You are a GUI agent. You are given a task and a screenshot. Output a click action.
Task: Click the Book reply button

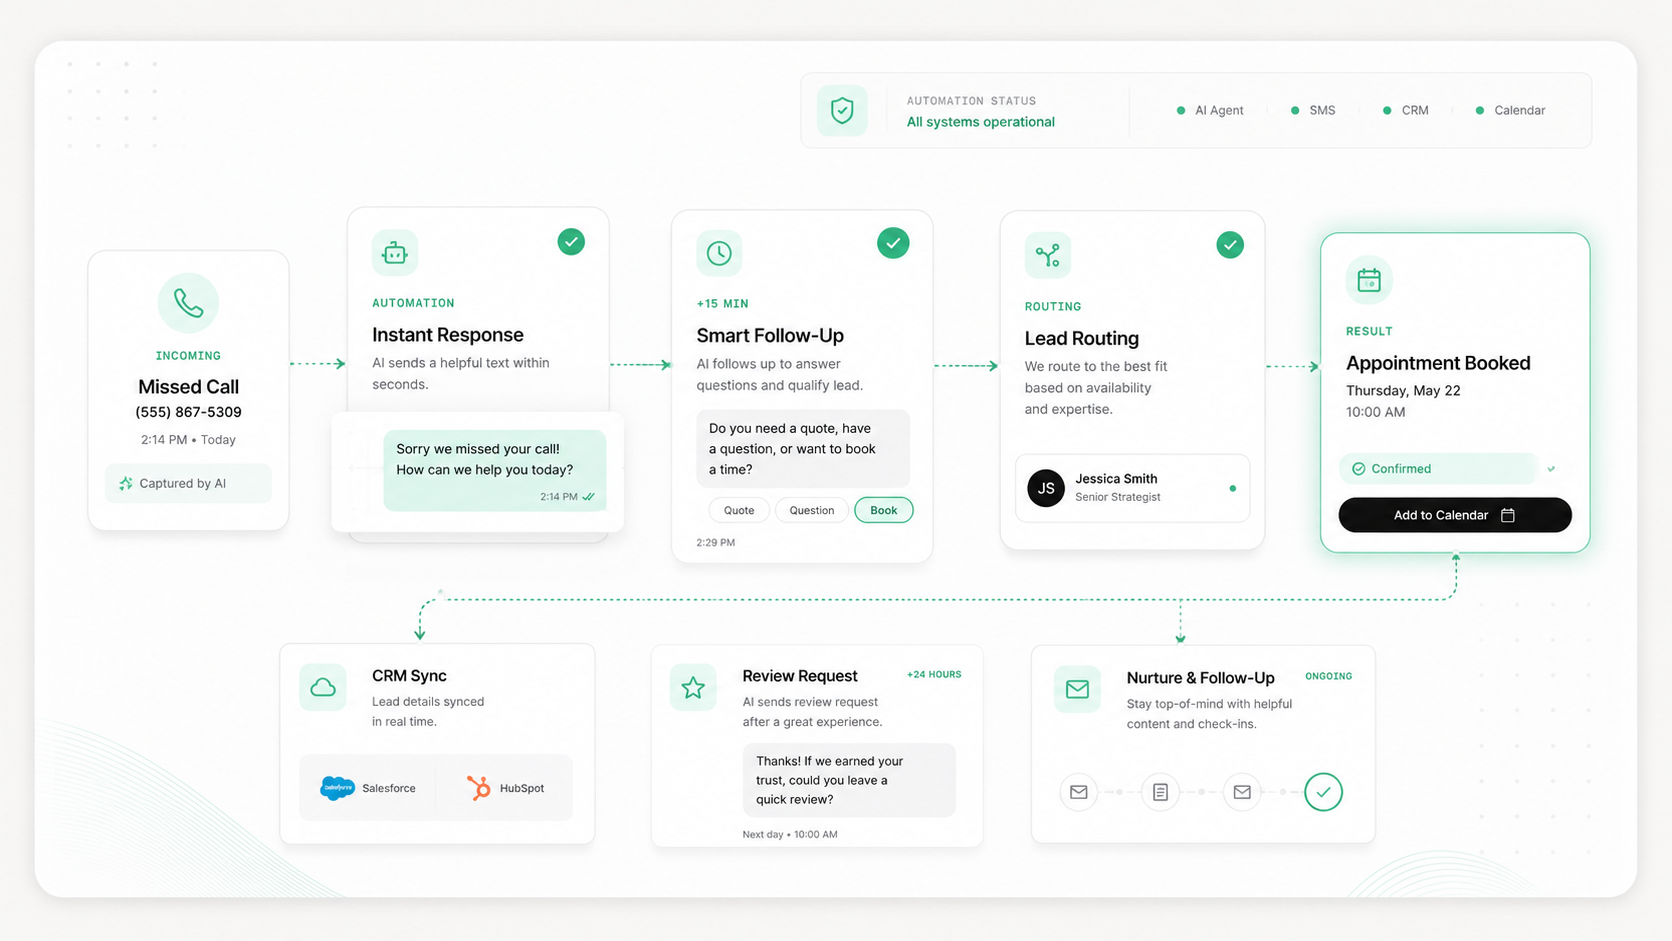tap(883, 510)
